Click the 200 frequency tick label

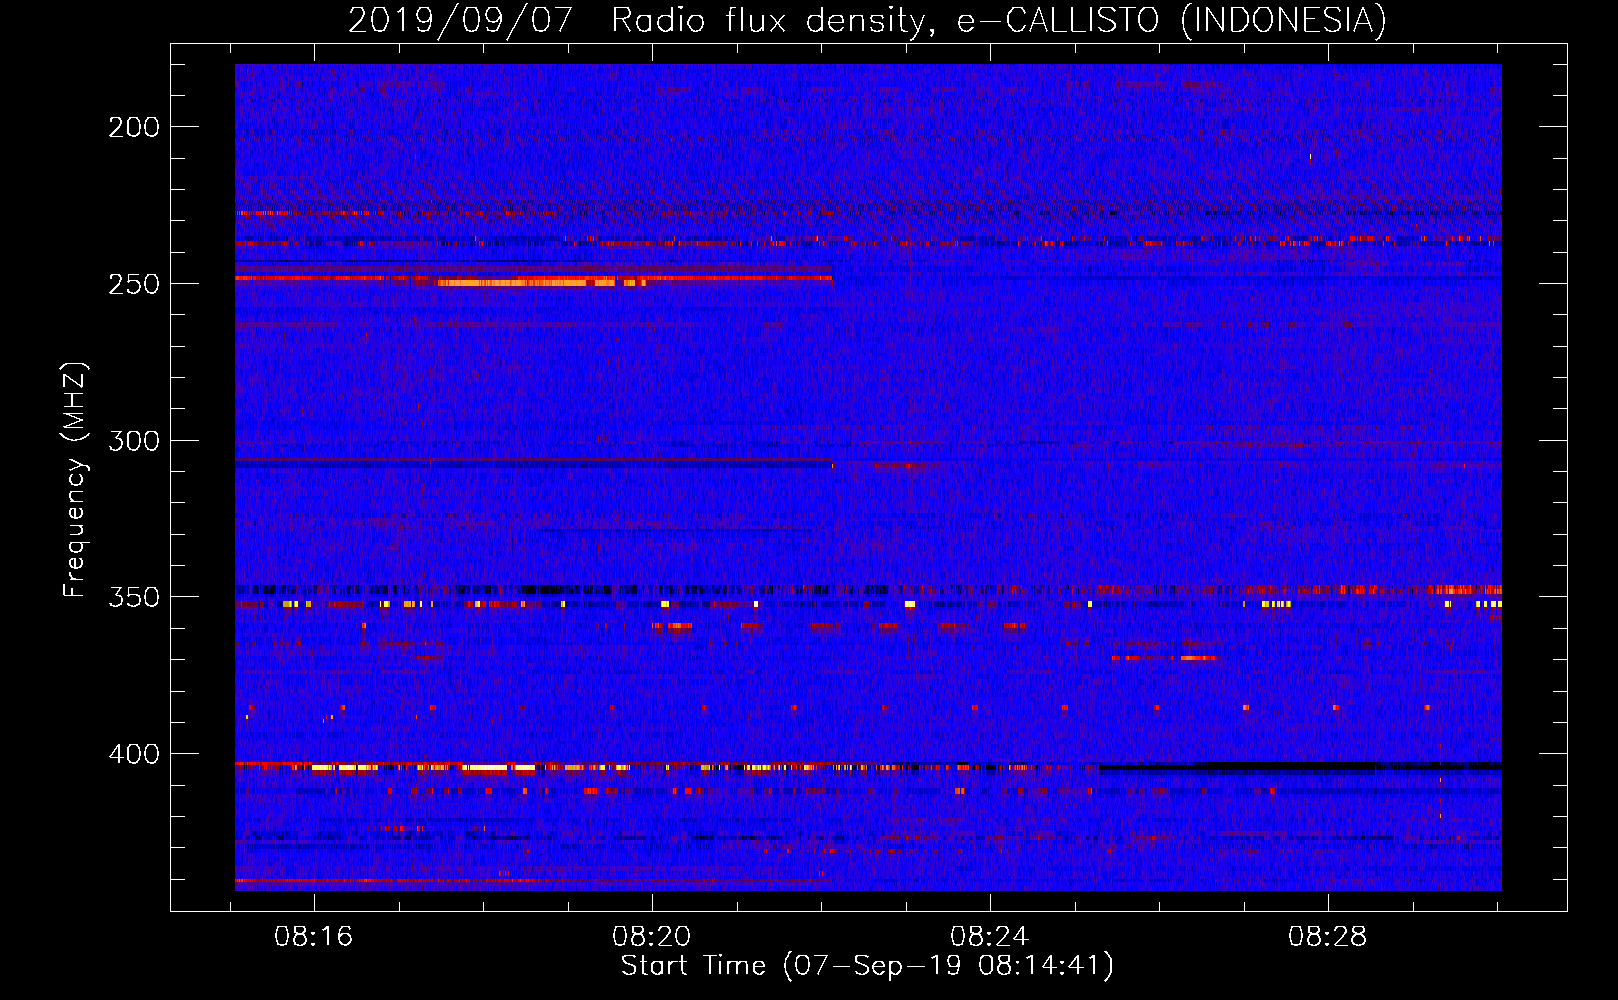coord(134,127)
